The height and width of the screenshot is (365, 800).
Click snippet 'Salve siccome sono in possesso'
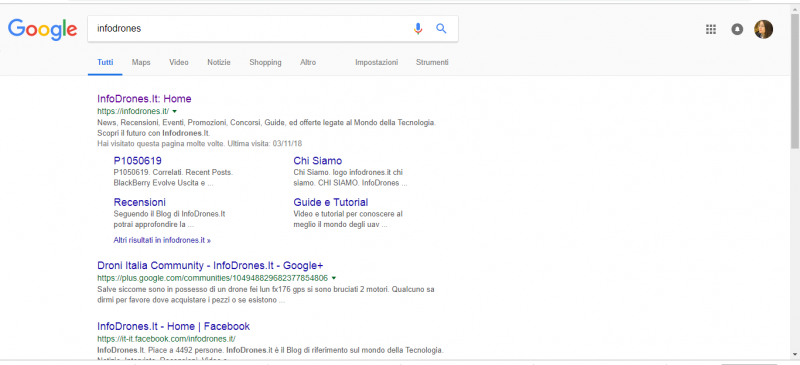pyautogui.click(x=266, y=295)
